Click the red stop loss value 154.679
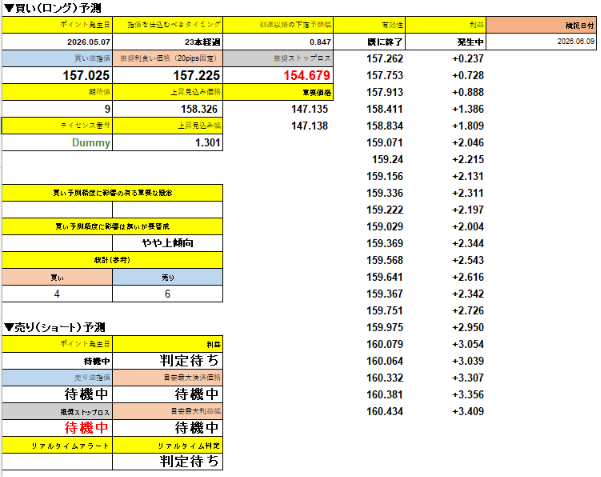The width and height of the screenshot is (601, 477). (x=278, y=75)
